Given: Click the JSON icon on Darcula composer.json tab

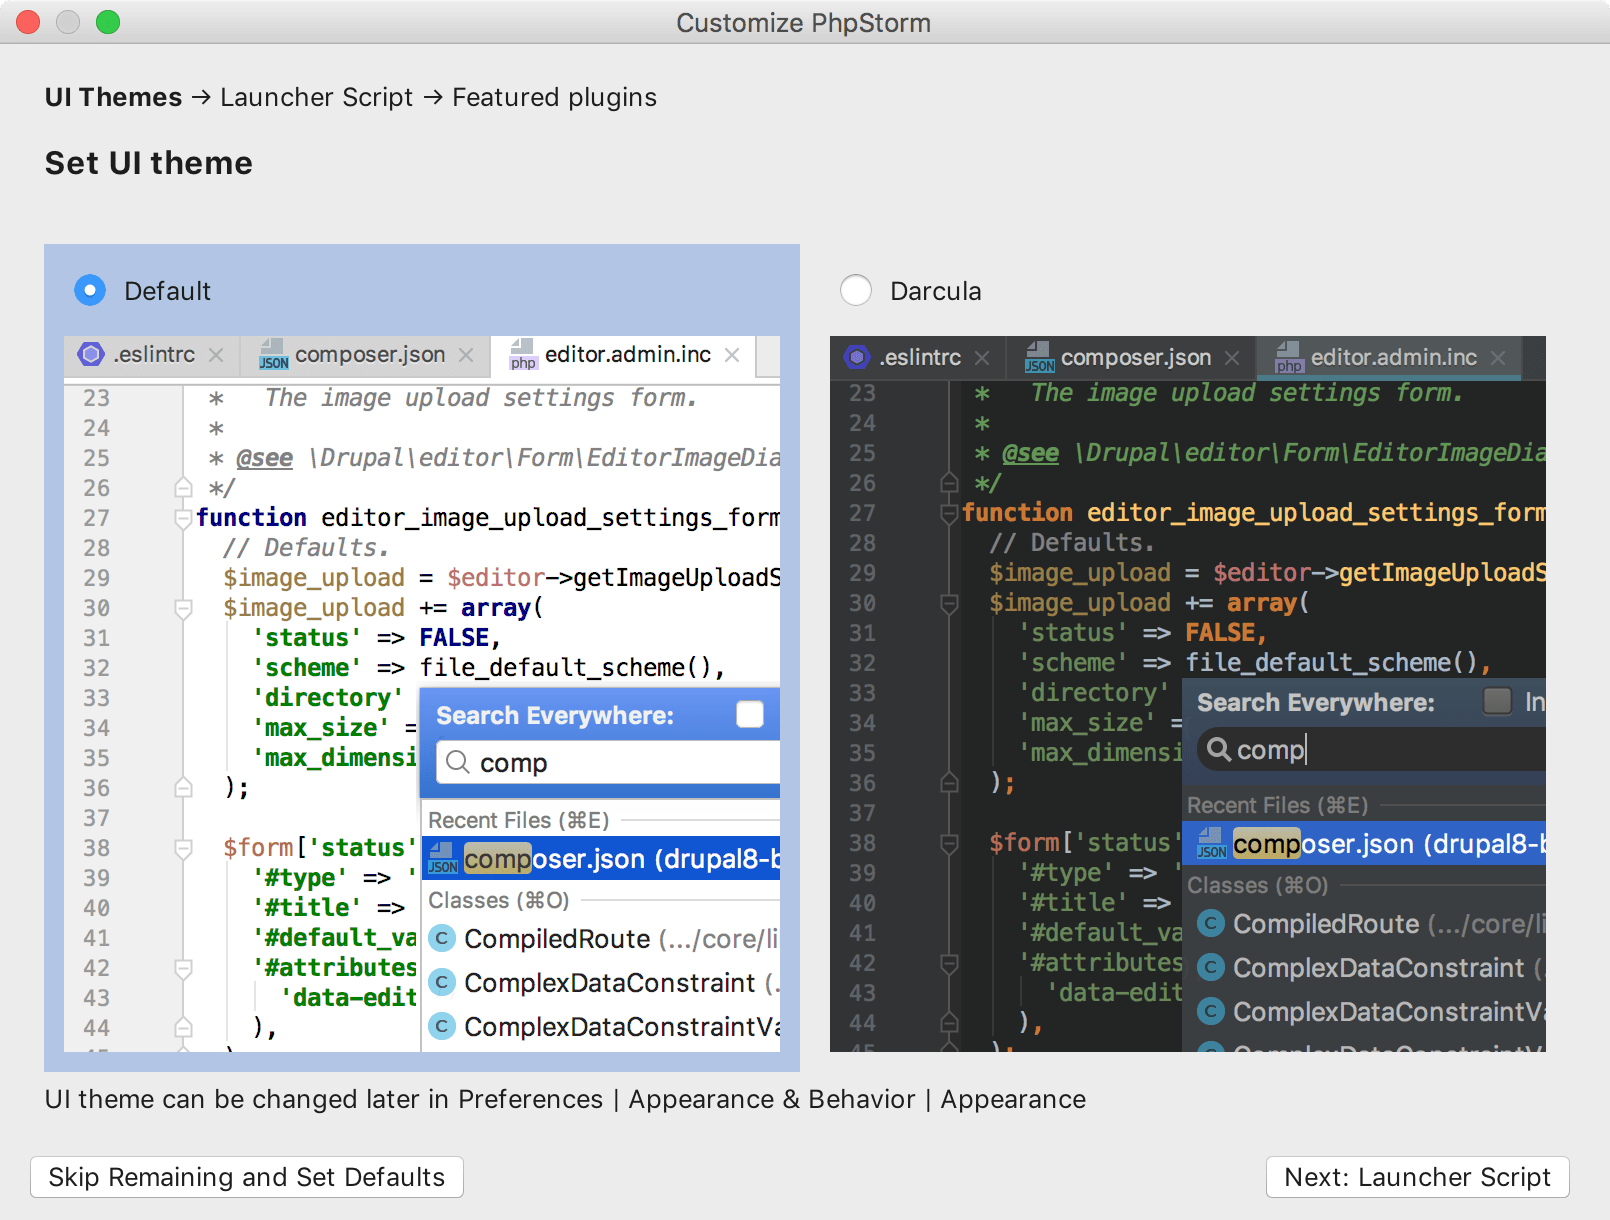Looking at the screenshot, I should pos(1039,358).
